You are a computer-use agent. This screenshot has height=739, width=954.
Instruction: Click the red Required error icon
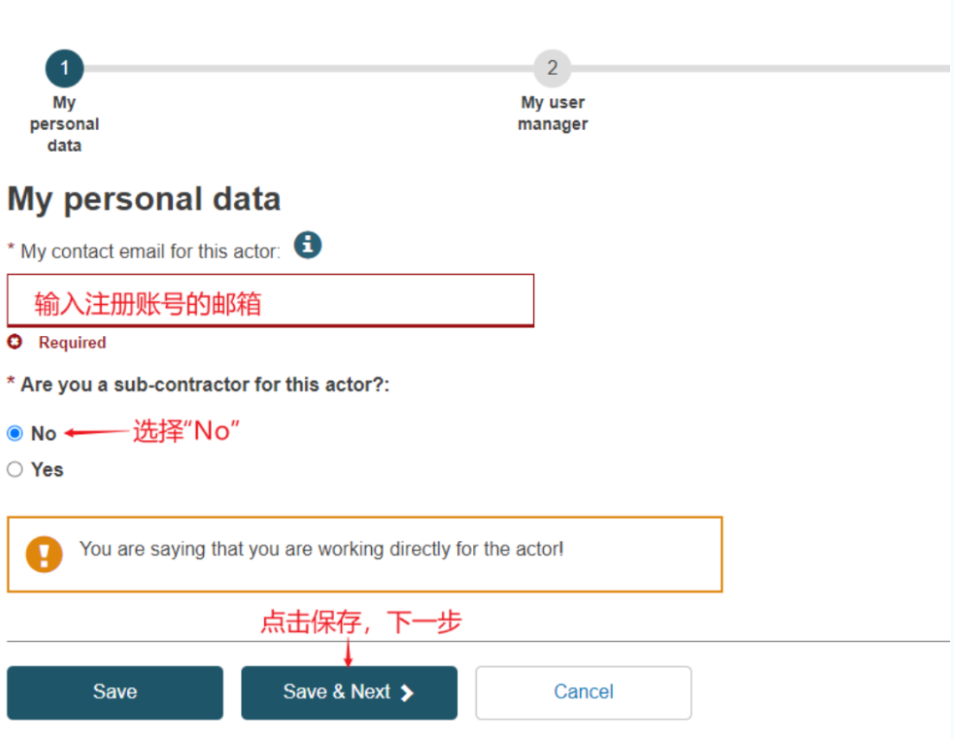15,342
